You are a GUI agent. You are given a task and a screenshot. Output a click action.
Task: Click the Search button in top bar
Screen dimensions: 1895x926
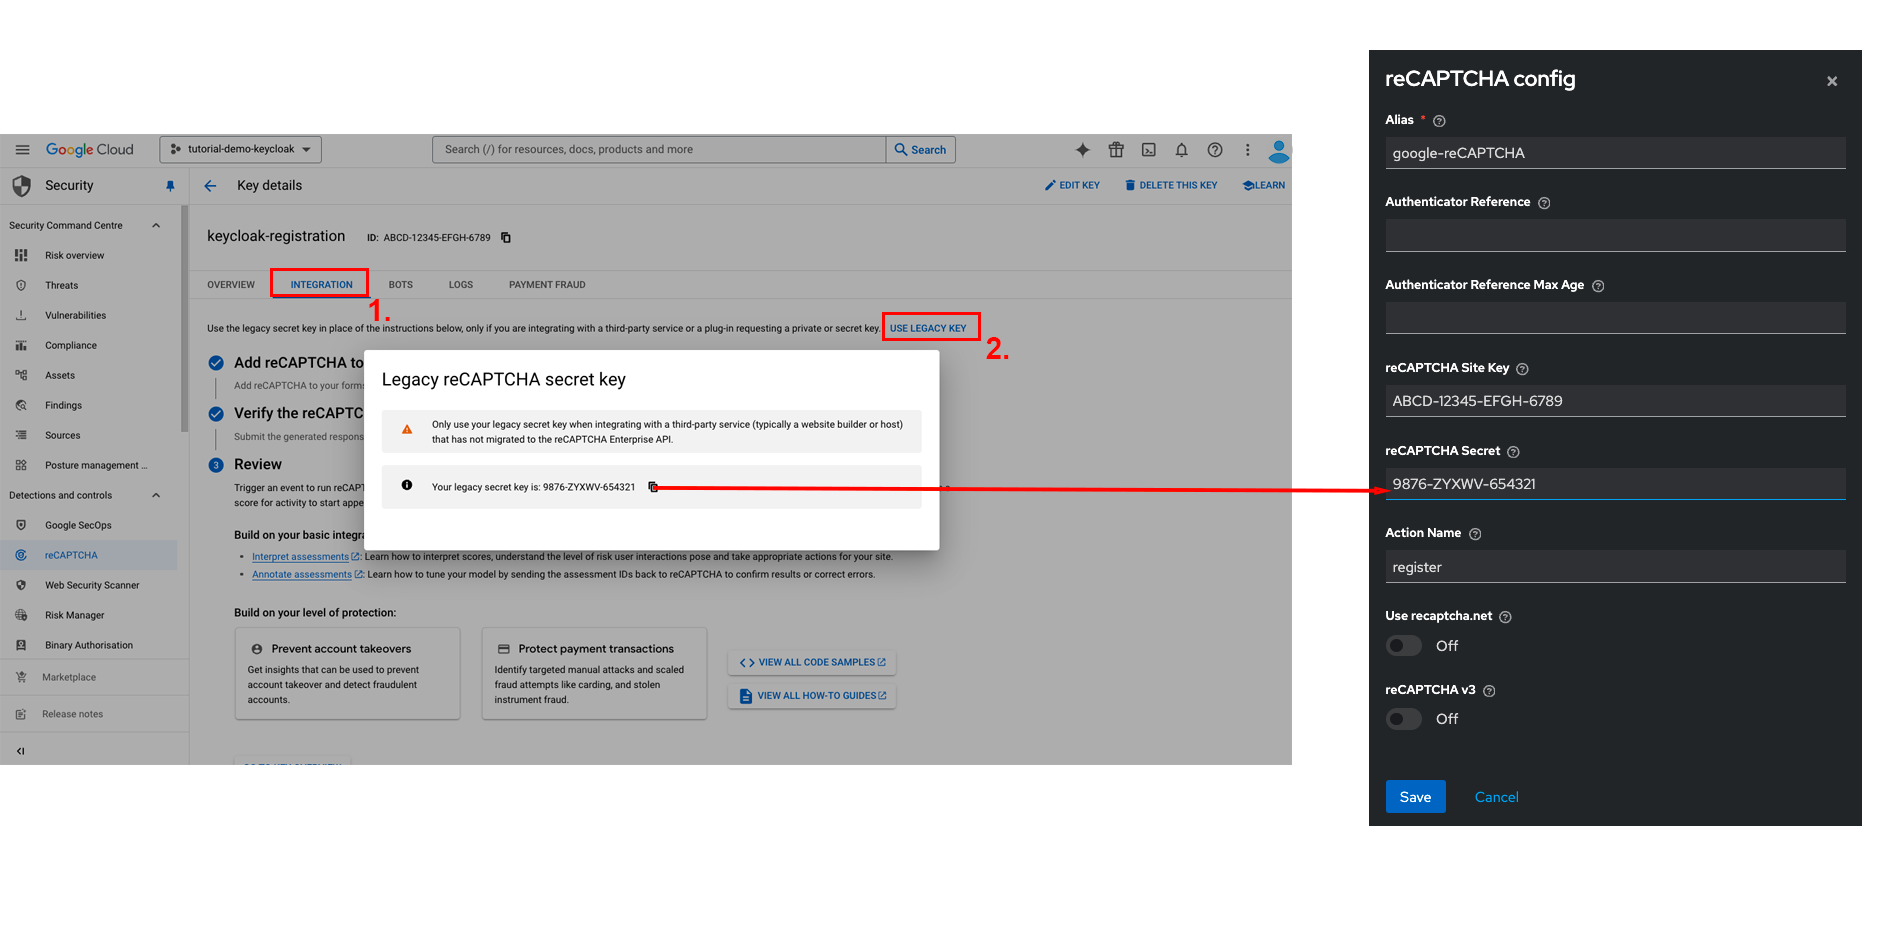click(921, 150)
